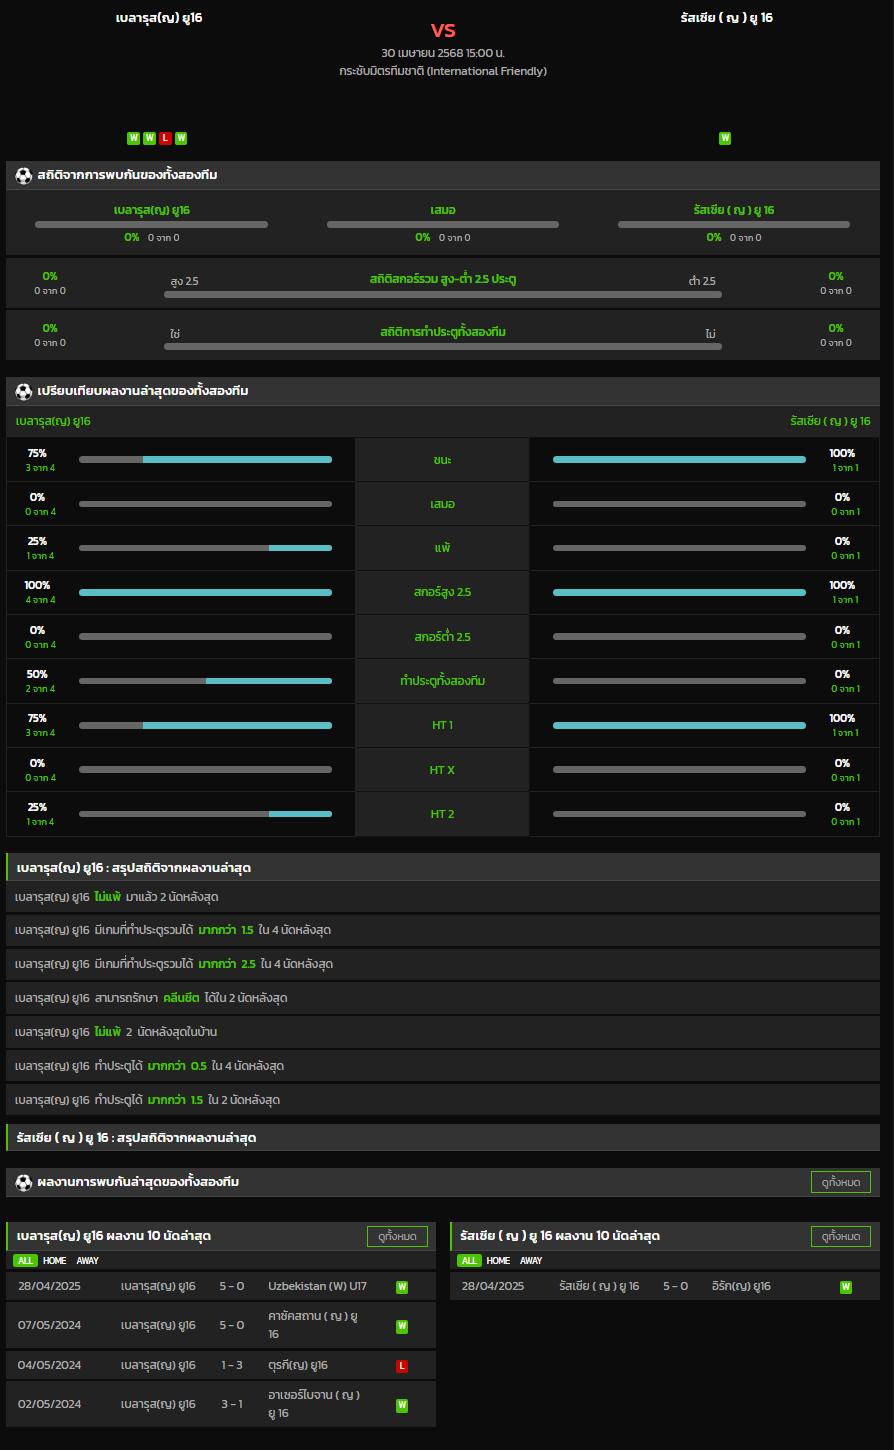894x1450 pixels.
Task: Select the ALL tab under Russia last 10 matches
Action: pos(469,1261)
